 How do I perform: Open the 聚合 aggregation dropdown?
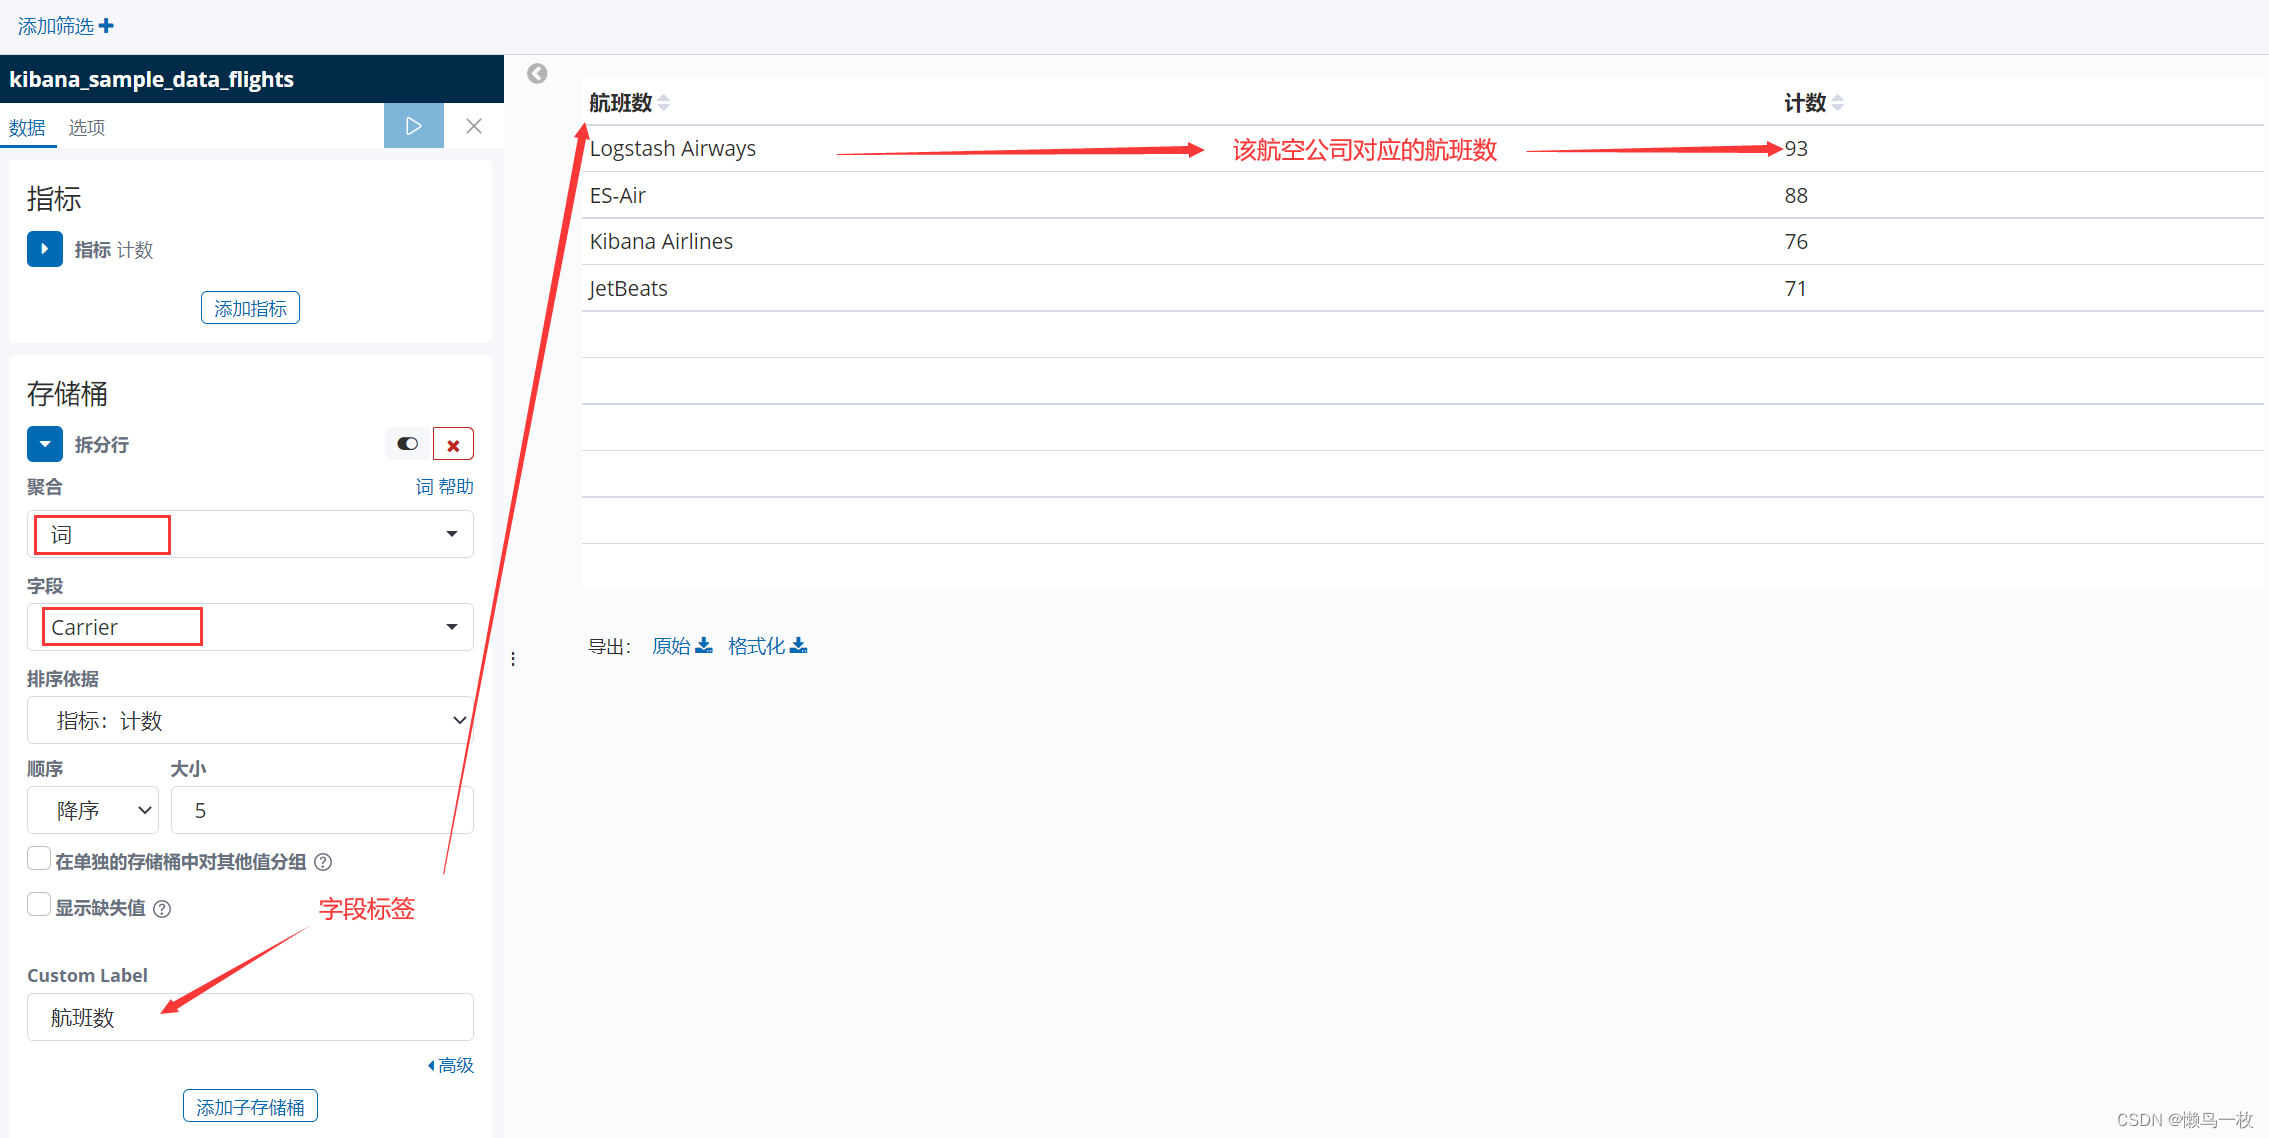point(250,534)
